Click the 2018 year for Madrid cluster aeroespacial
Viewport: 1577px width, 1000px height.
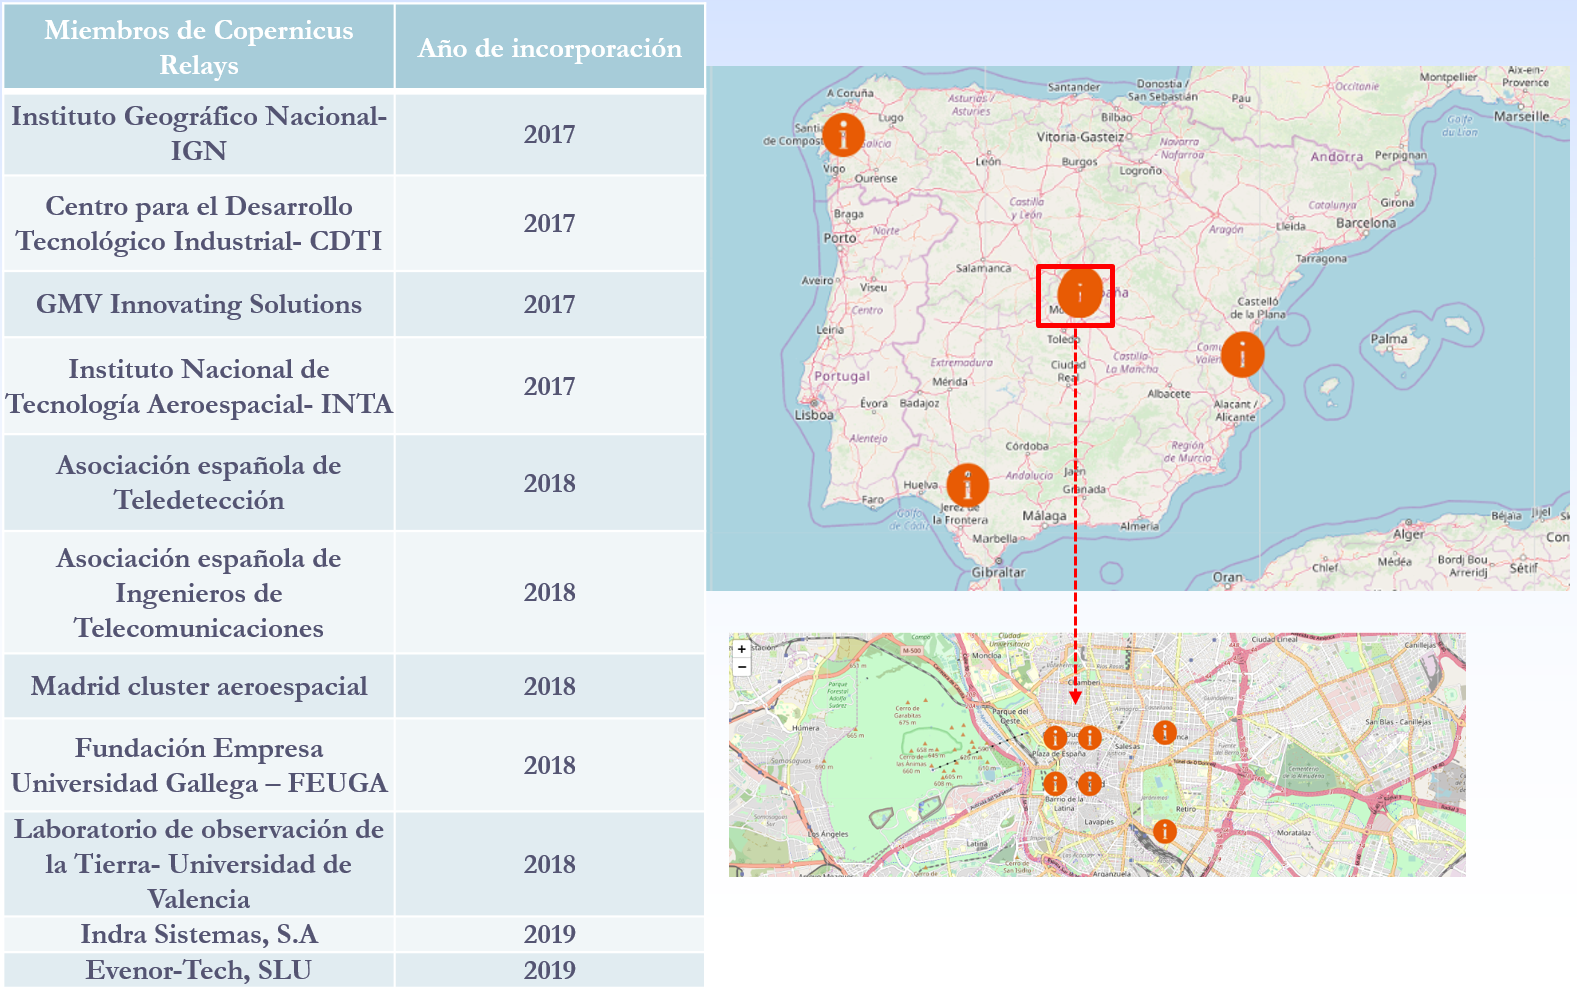[x=550, y=686]
